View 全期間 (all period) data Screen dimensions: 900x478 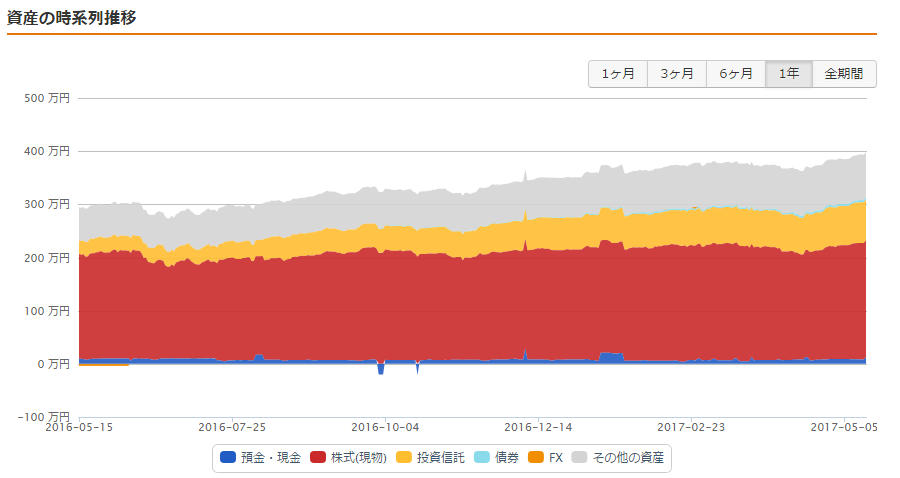pyautogui.click(x=844, y=74)
